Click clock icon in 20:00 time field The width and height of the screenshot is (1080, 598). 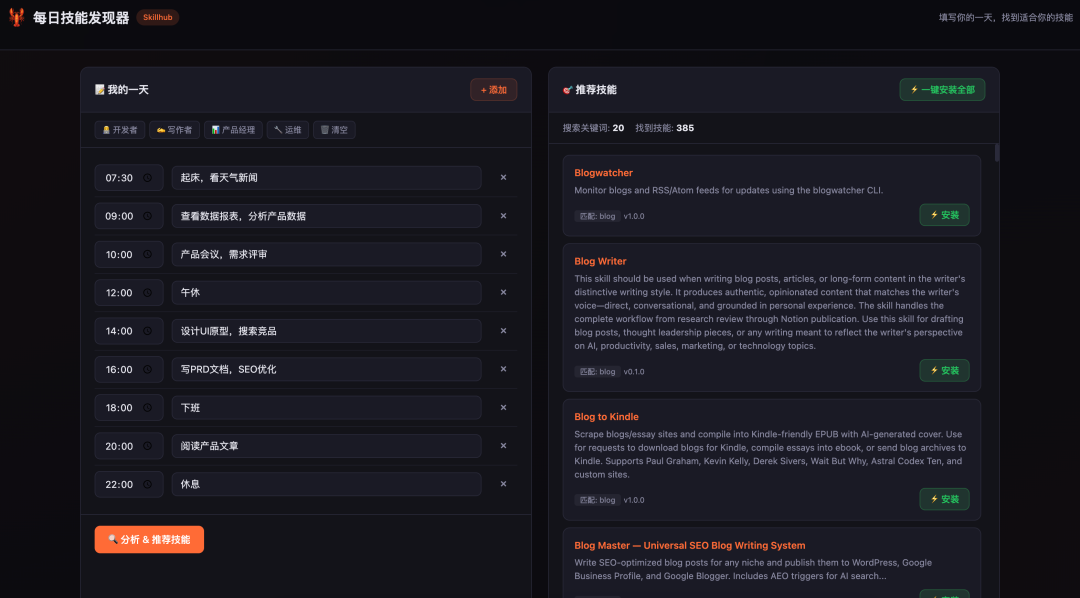(148, 446)
